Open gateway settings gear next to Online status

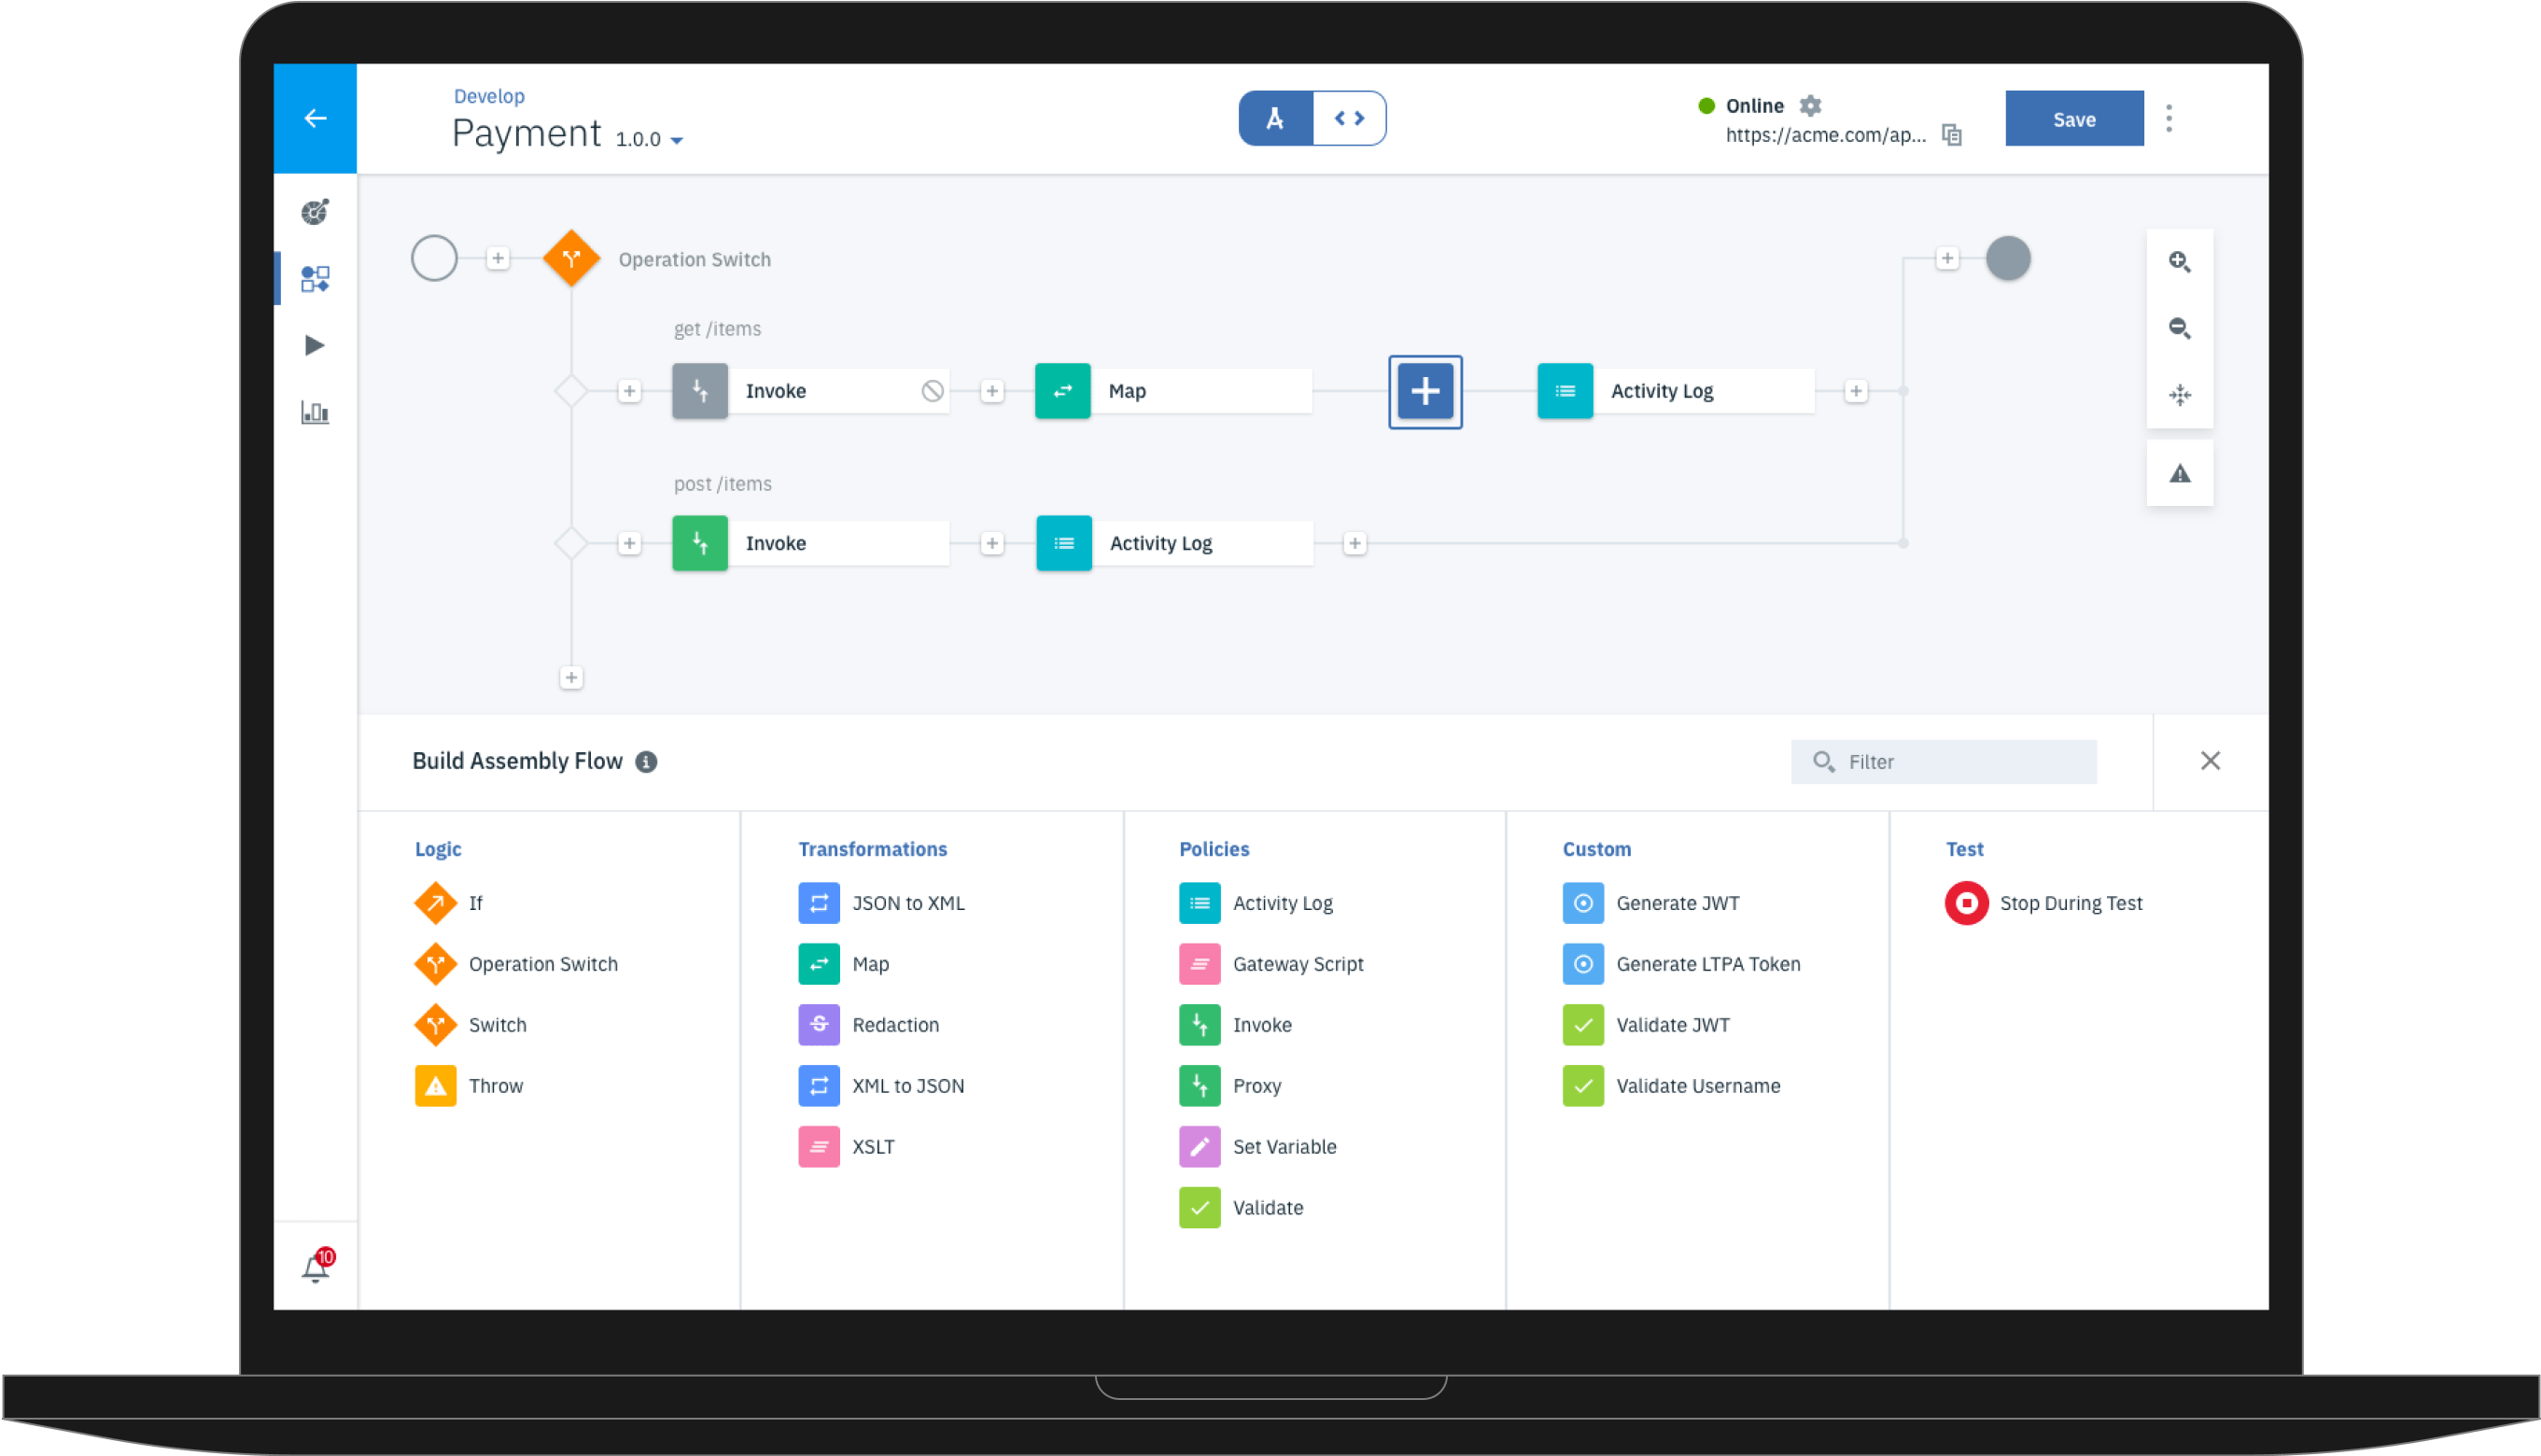[x=1812, y=105]
